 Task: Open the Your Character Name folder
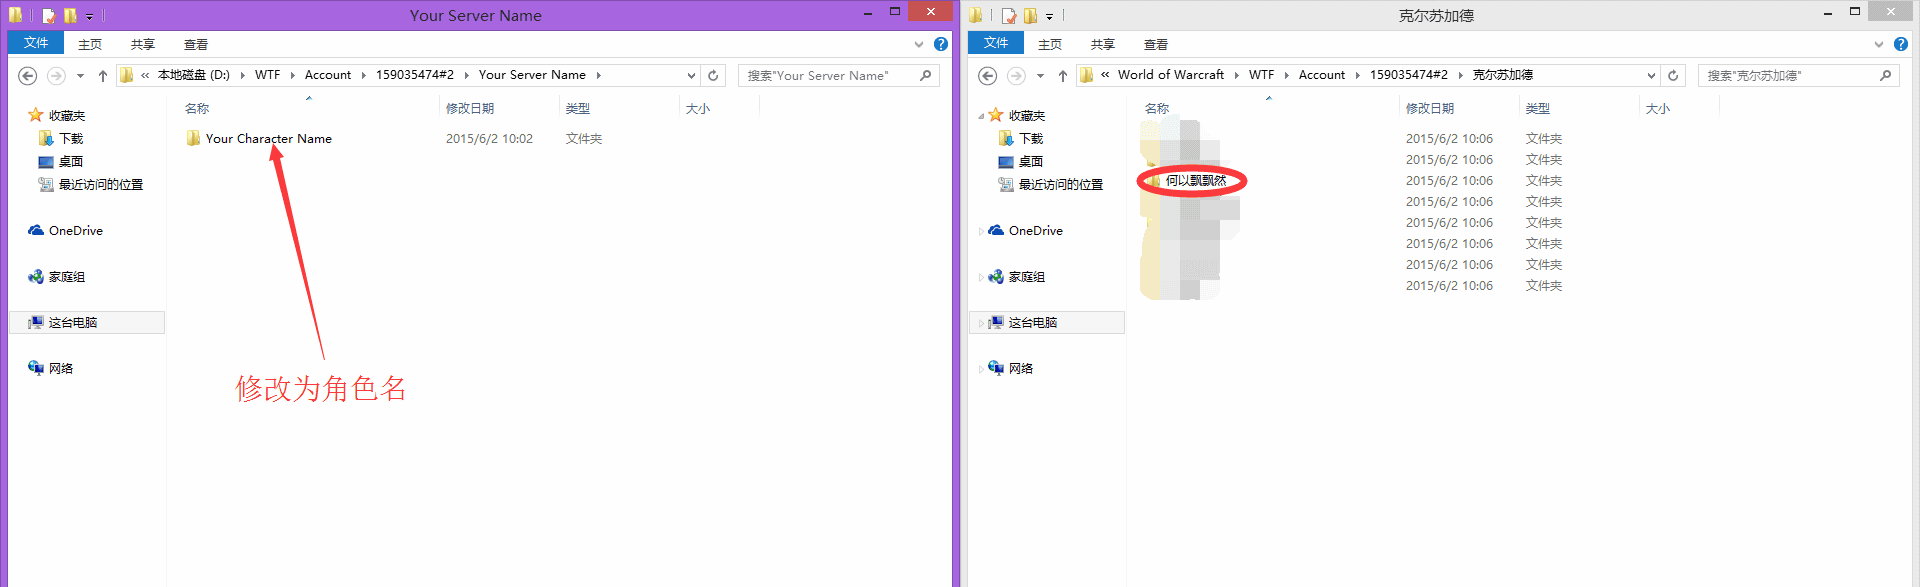tap(268, 139)
